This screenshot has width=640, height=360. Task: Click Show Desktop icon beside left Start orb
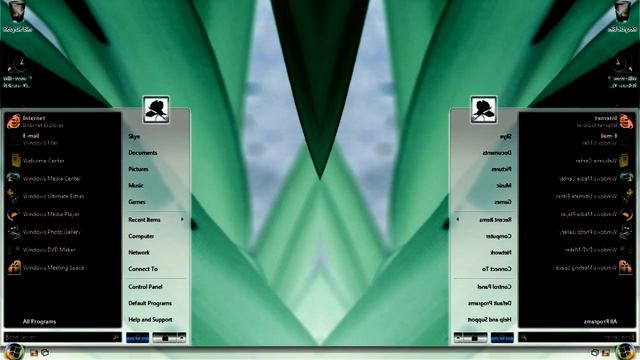point(34,352)
